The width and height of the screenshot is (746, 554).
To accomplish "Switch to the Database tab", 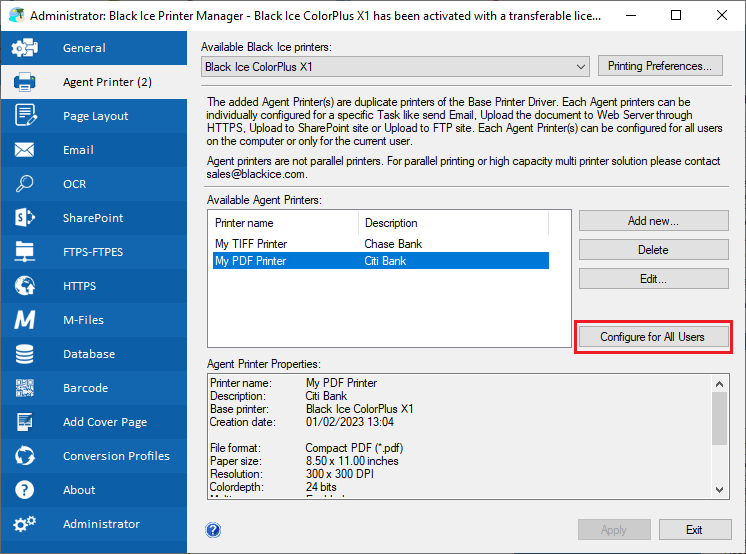I will coord(89,354).
